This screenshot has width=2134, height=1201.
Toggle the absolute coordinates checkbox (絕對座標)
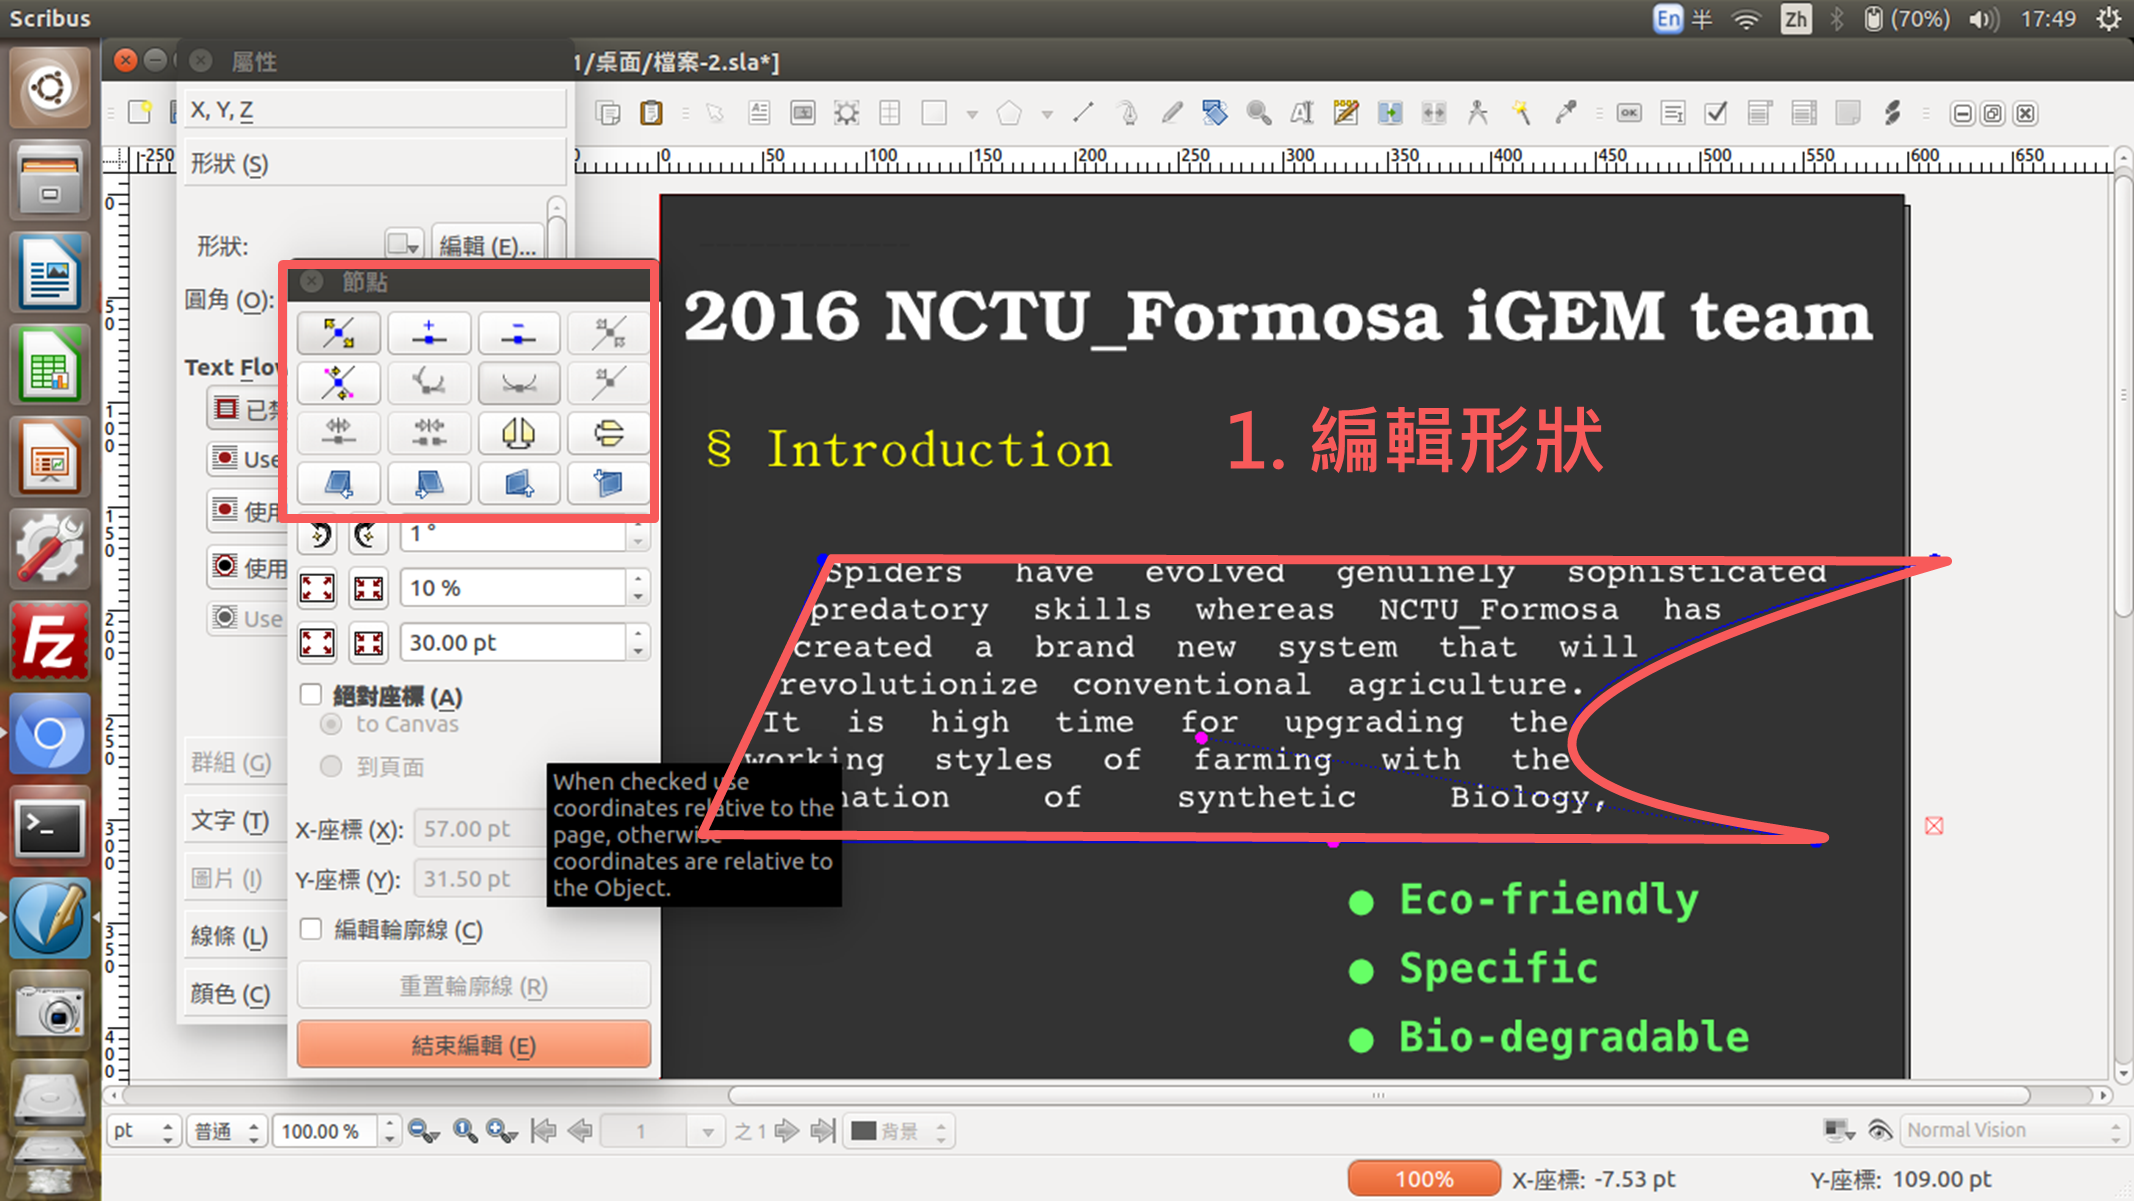click(x=311, y=695)
